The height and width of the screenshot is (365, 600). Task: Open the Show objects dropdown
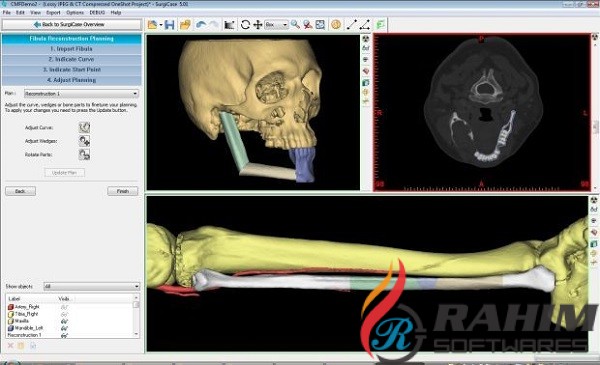pyautogui.click(x=92, y=286)
